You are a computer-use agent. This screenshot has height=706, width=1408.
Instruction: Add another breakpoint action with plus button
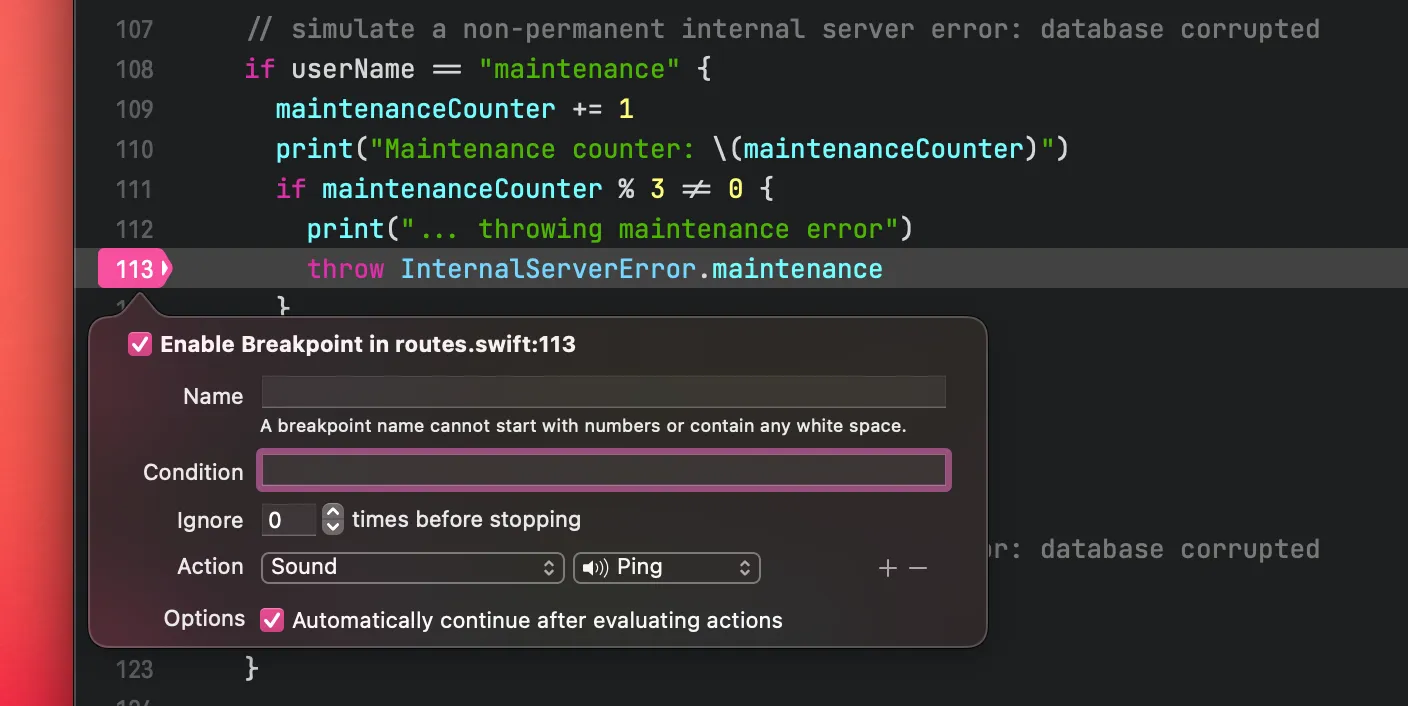pyautogui.click(x=887, y=568)
